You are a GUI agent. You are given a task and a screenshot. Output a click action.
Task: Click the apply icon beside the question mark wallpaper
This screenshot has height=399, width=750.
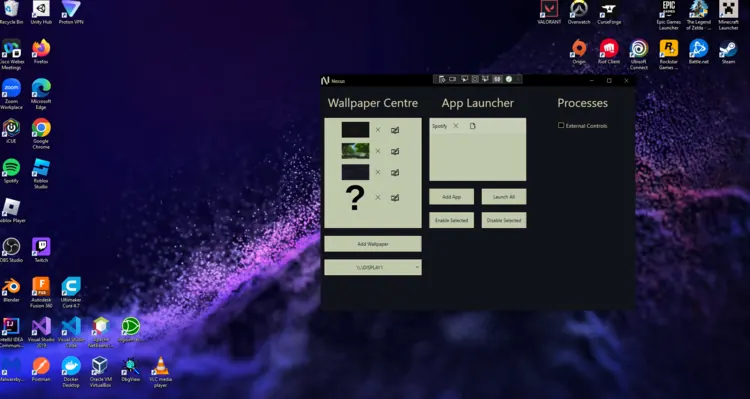coord(395,198)
